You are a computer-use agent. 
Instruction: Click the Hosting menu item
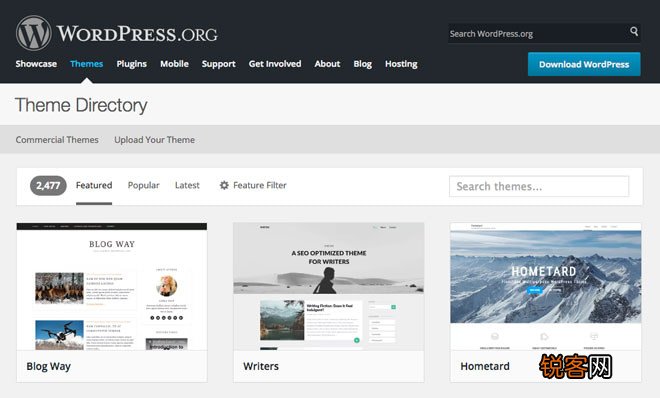click(x=401, y=64)
